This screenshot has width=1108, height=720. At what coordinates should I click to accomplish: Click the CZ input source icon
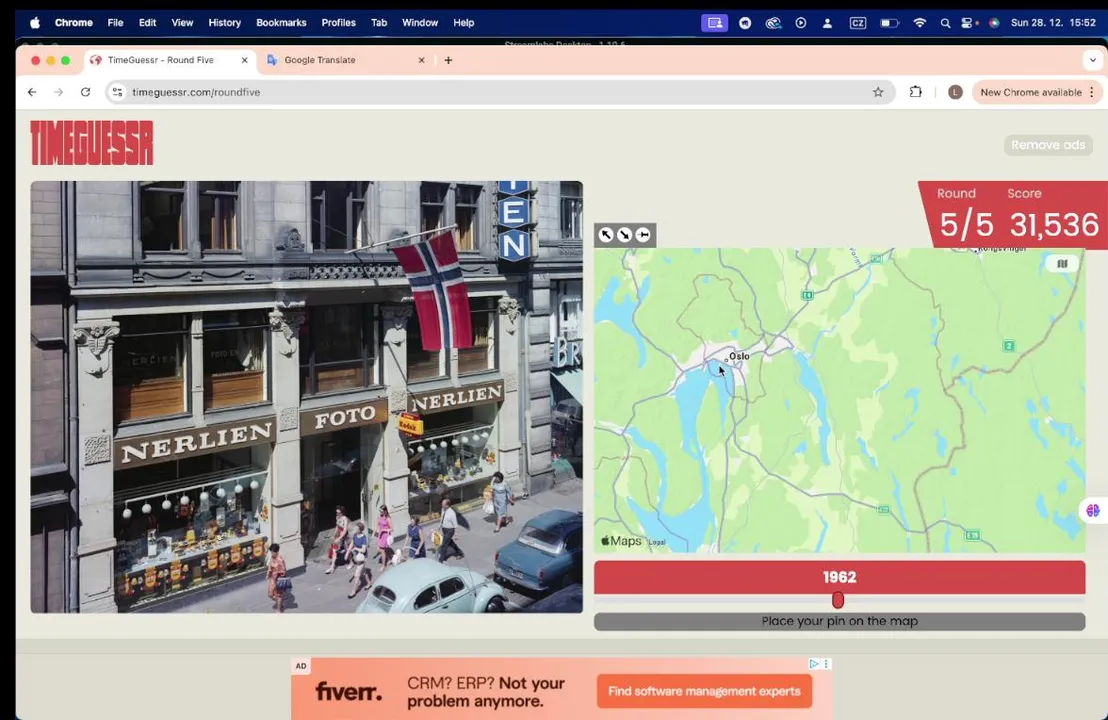[x=857, y=23]
